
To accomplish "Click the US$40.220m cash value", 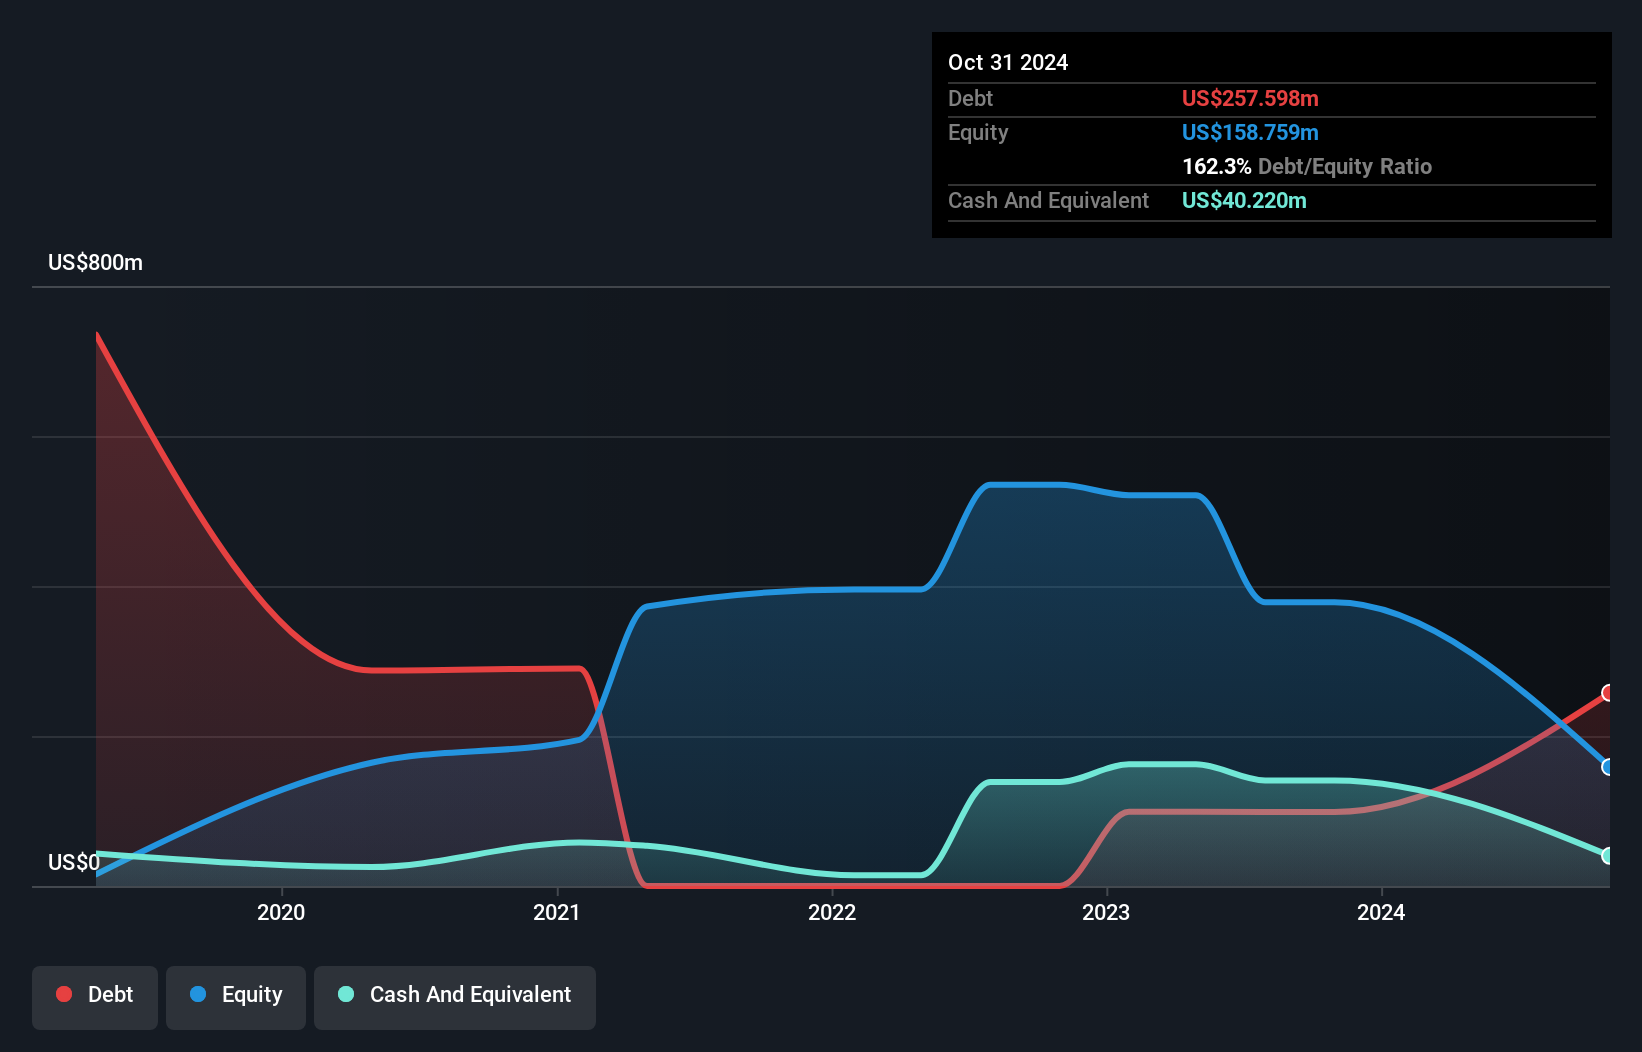I will pos(1244,200).
